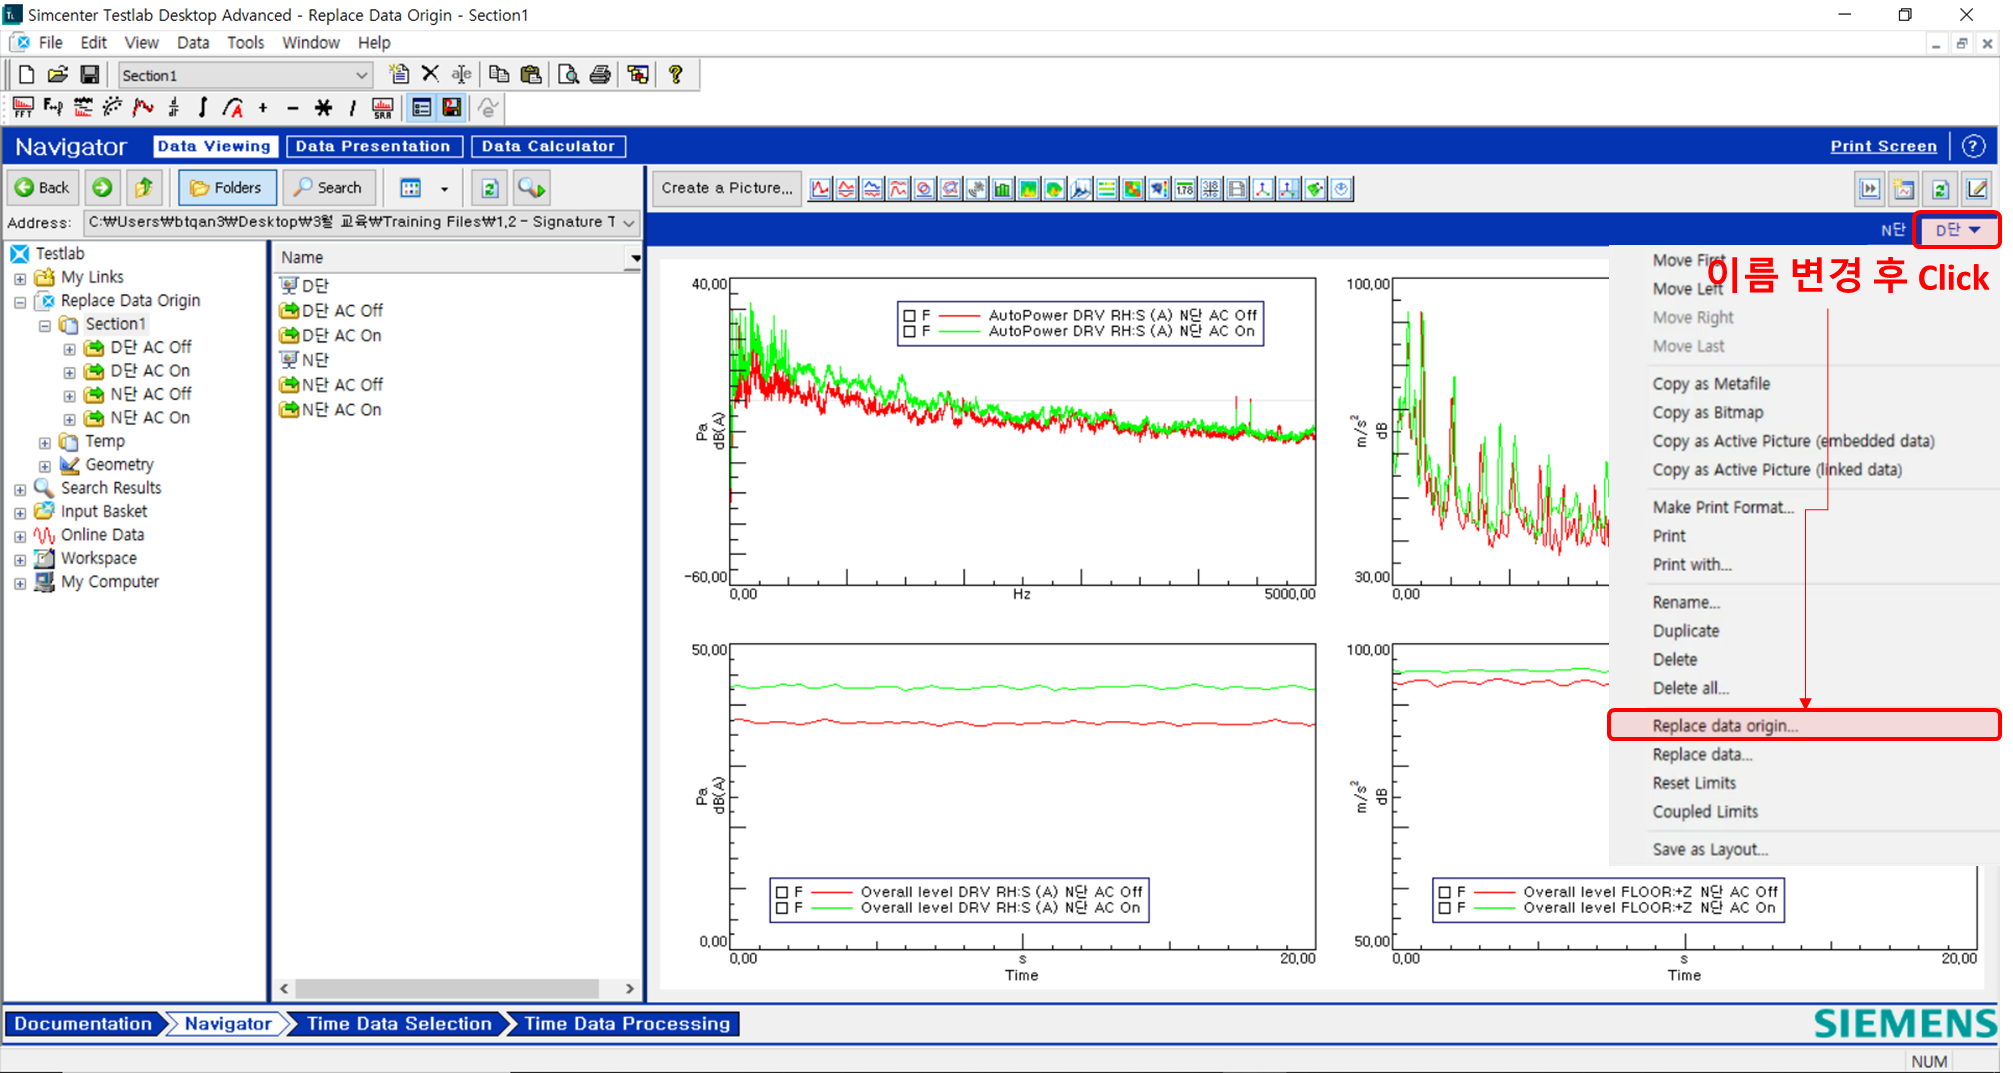Open geometry axes display icon
The image size is (2013, 1073).
pos(1262,189)
